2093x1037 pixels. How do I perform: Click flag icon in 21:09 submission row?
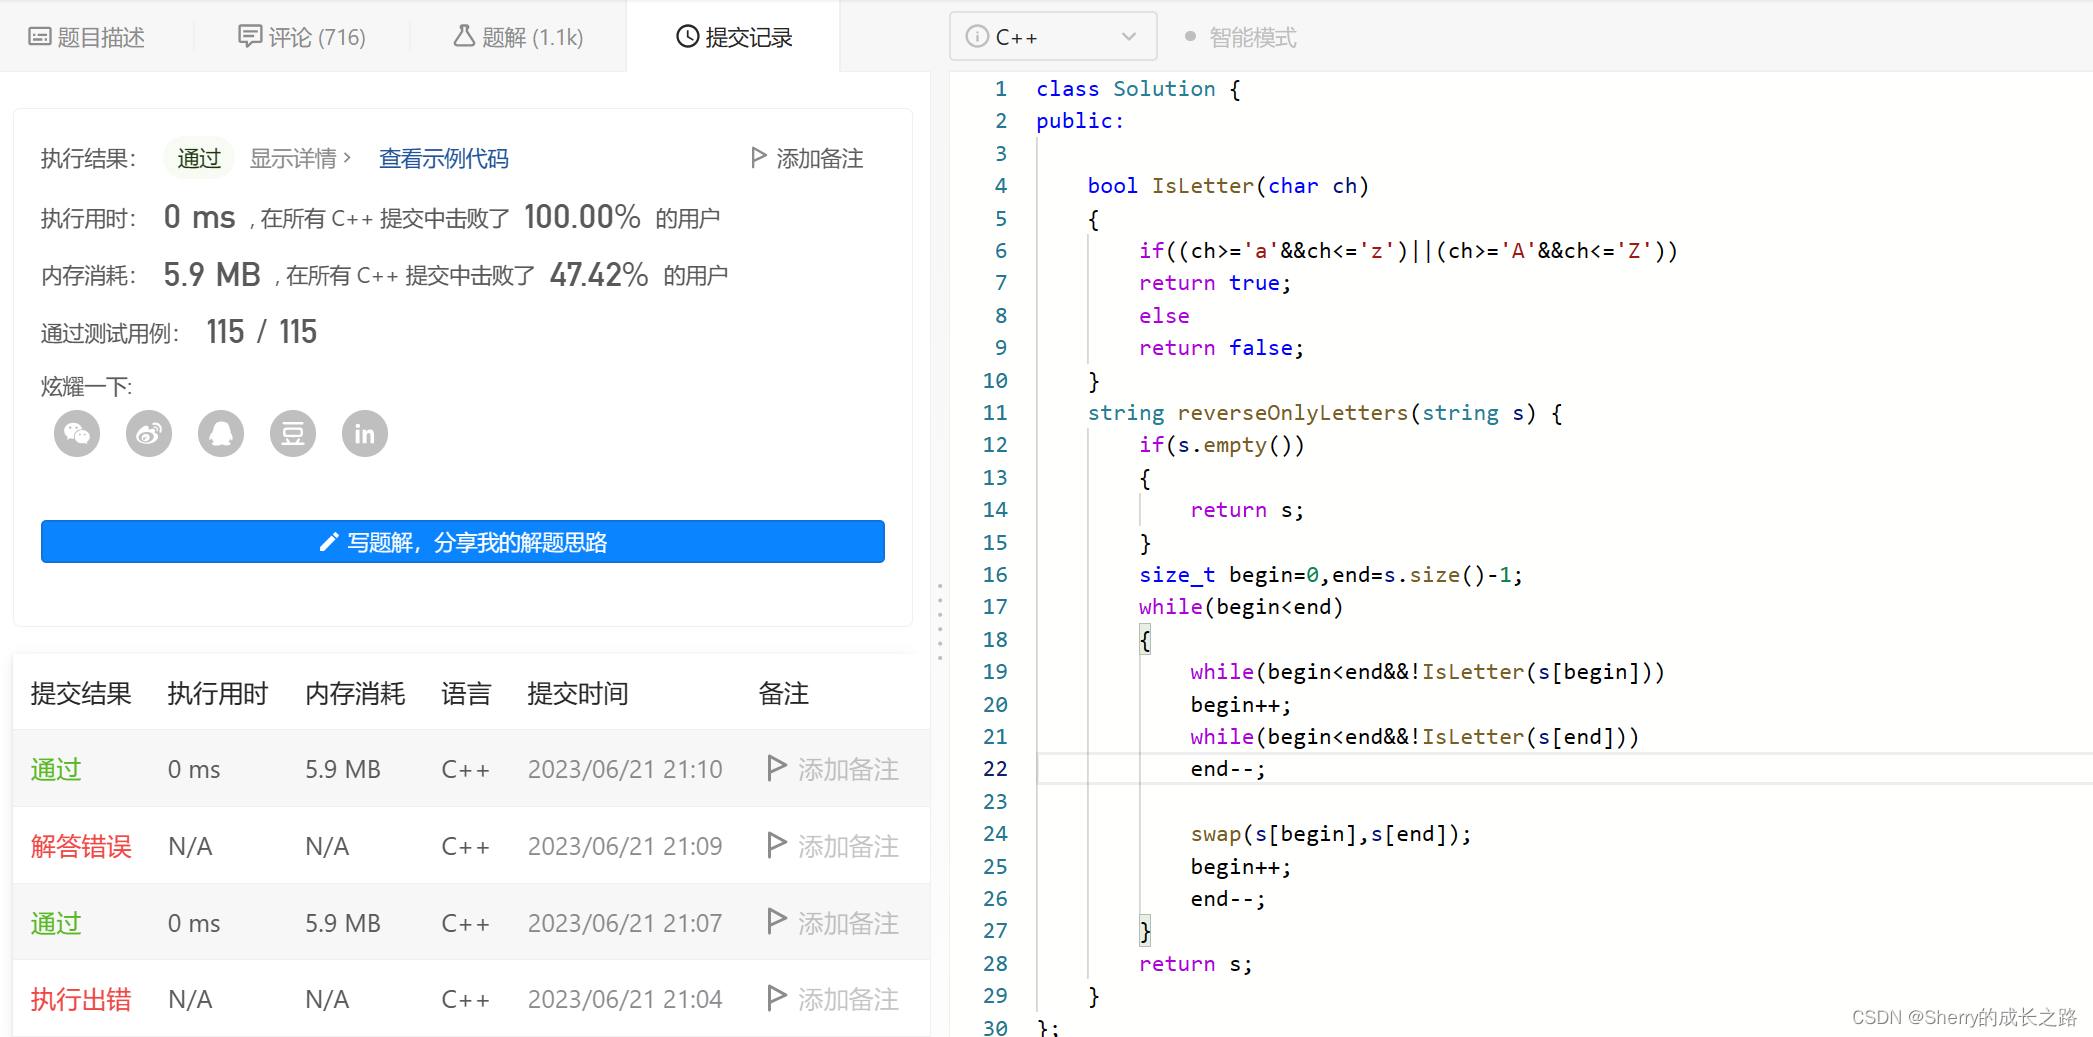pos(776,845)
